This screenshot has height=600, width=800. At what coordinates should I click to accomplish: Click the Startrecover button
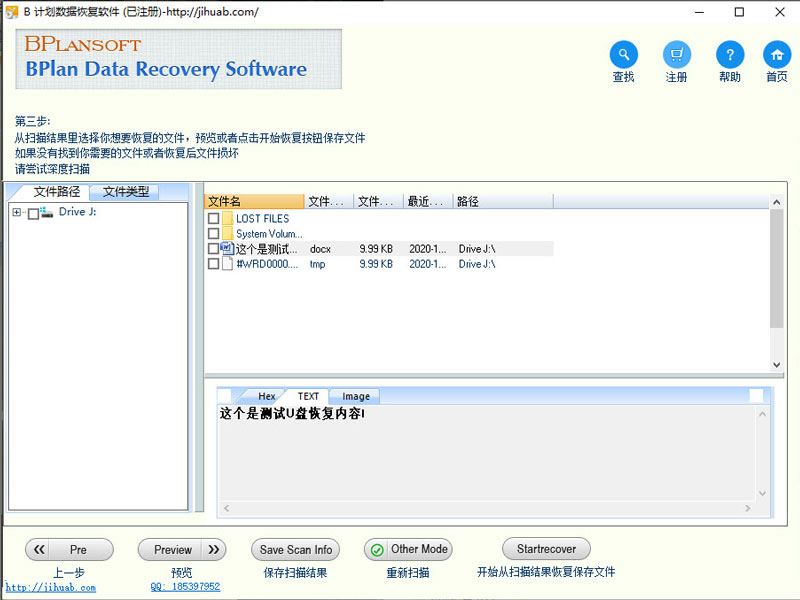(546, 549)
